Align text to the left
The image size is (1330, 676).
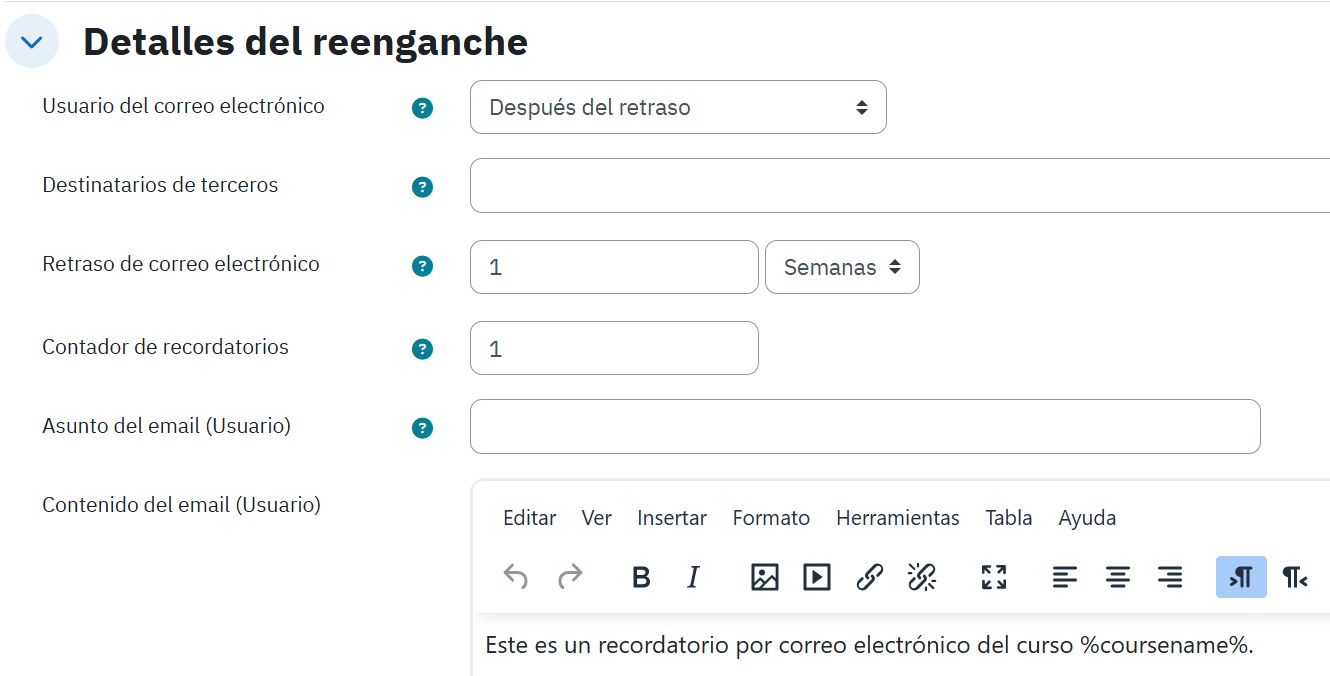tap(1065, 577)
